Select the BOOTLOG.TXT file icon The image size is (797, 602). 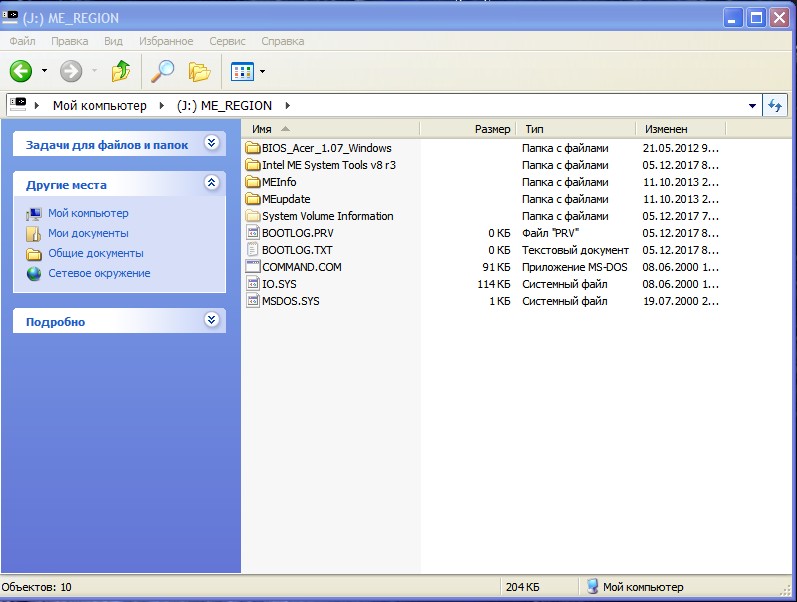point(253,250)
